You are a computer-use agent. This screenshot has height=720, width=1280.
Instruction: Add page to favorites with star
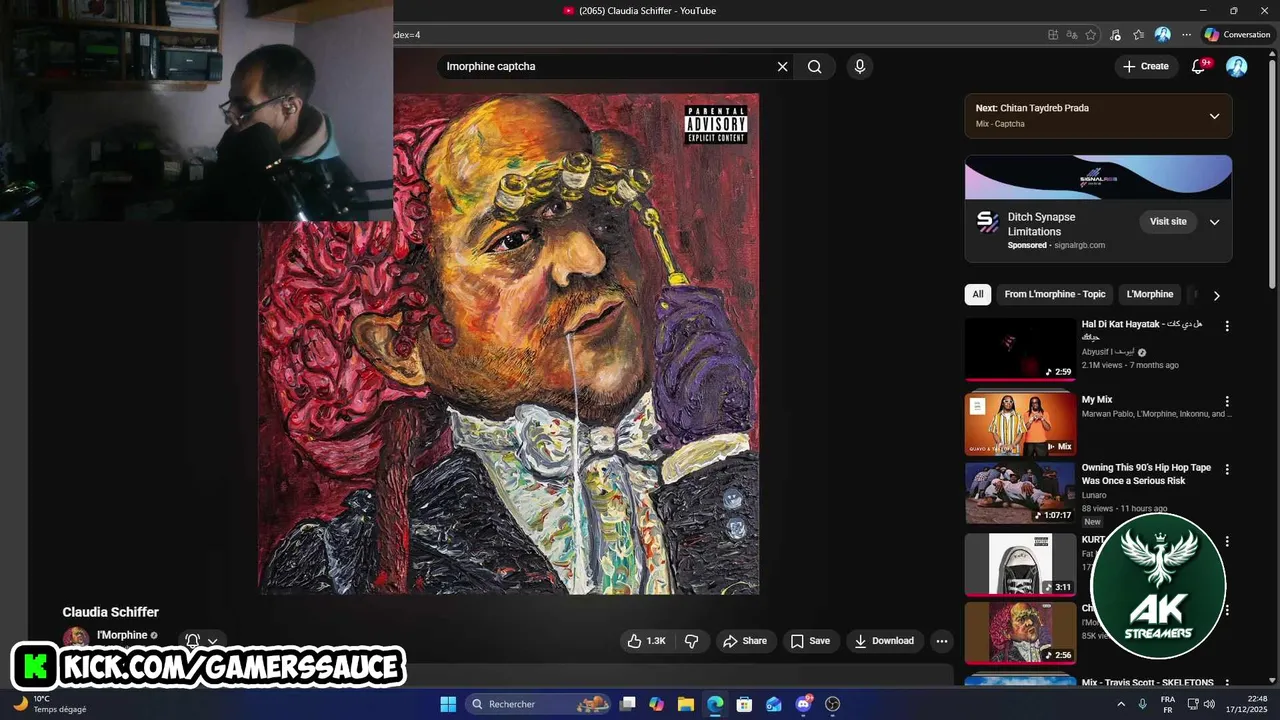1091,34
